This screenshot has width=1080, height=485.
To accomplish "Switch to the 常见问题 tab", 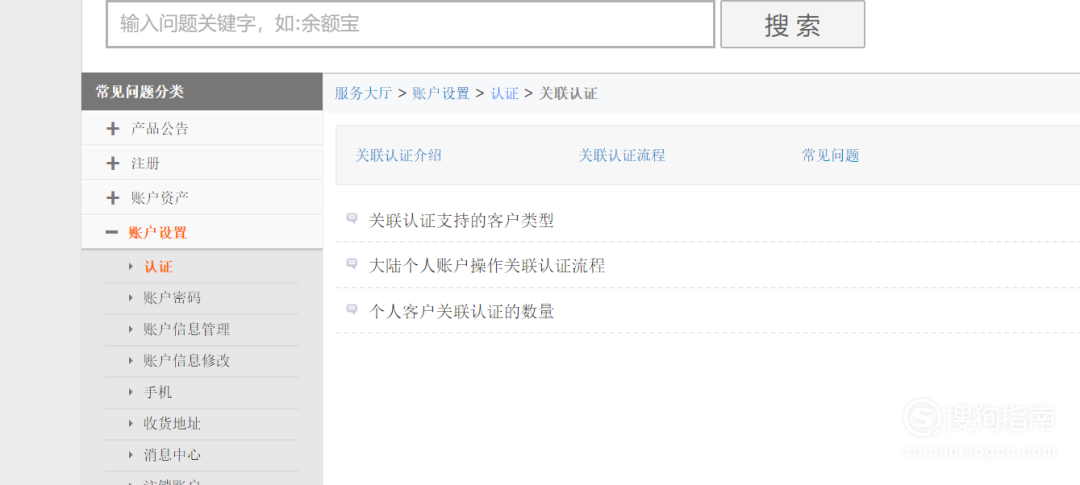I will (831, 156).
